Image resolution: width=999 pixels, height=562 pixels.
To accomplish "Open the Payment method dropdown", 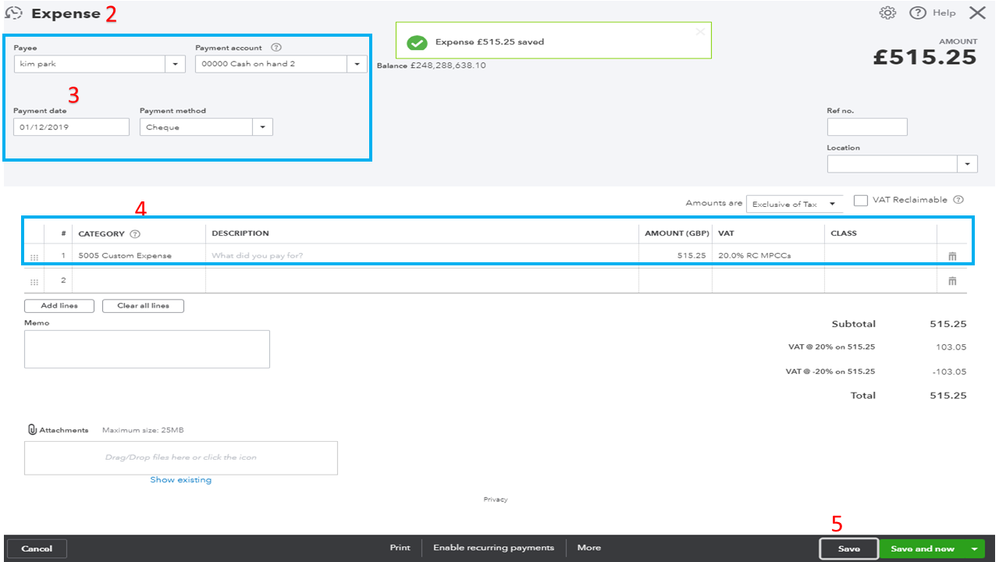I will 262,127.
